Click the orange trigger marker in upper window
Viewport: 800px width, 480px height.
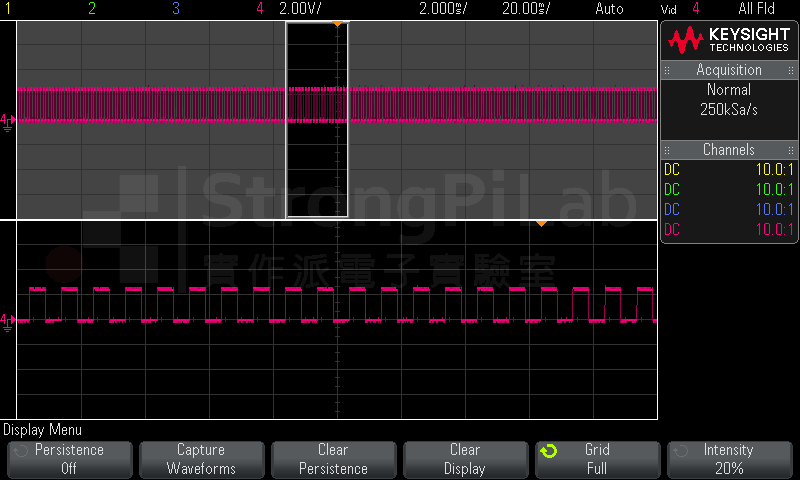click(x=337, y=24)
